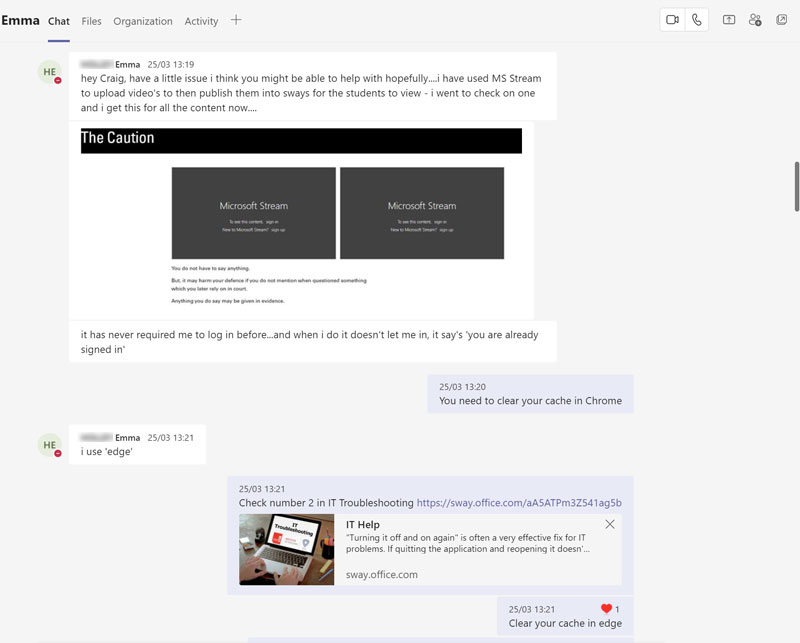Click the 'Emma' chat title

[20, 20]
